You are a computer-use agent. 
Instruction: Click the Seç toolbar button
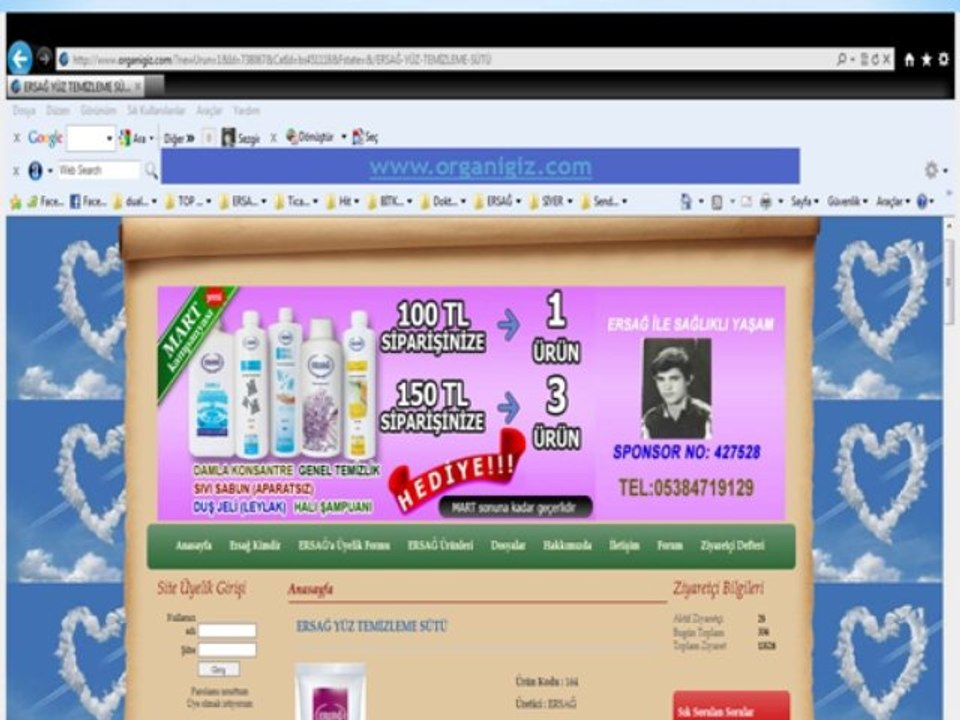(x=366, y=137)
